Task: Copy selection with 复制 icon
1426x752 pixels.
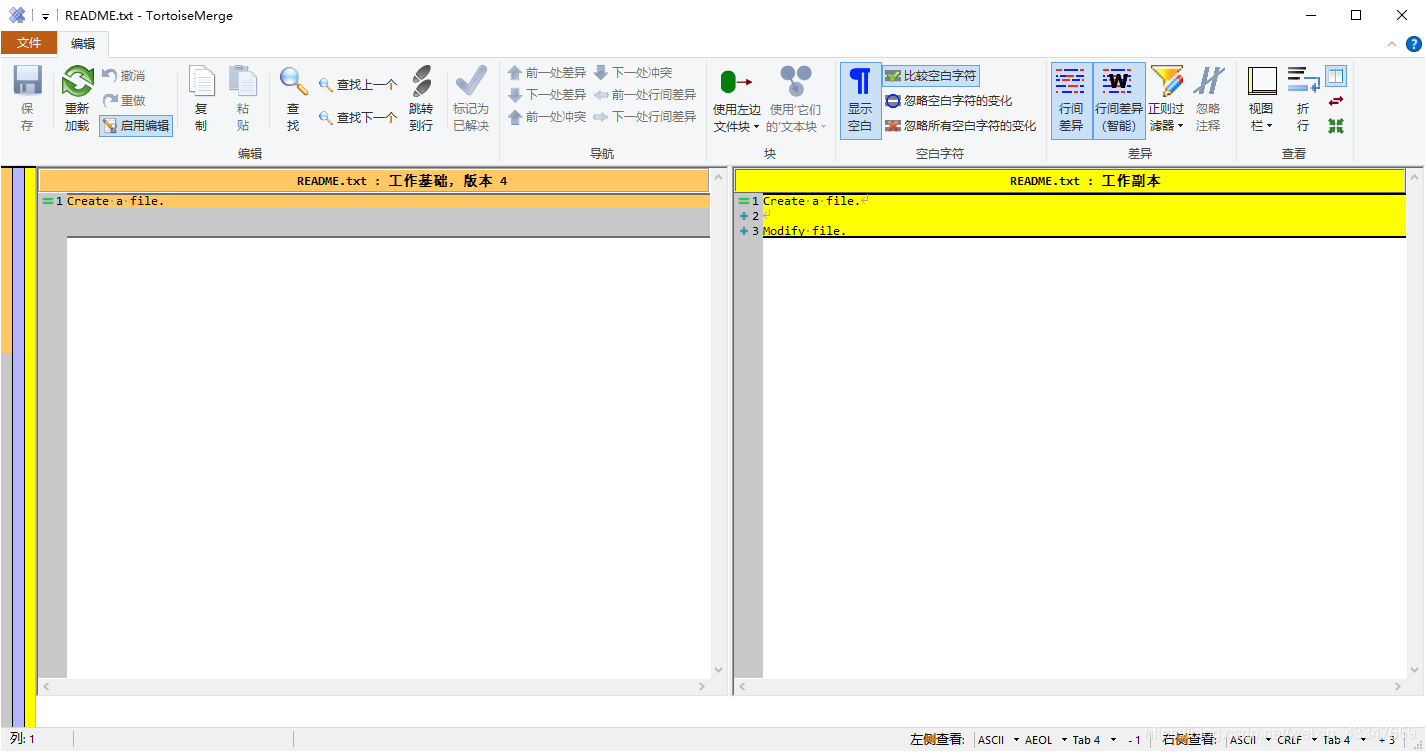Action: 201,98
